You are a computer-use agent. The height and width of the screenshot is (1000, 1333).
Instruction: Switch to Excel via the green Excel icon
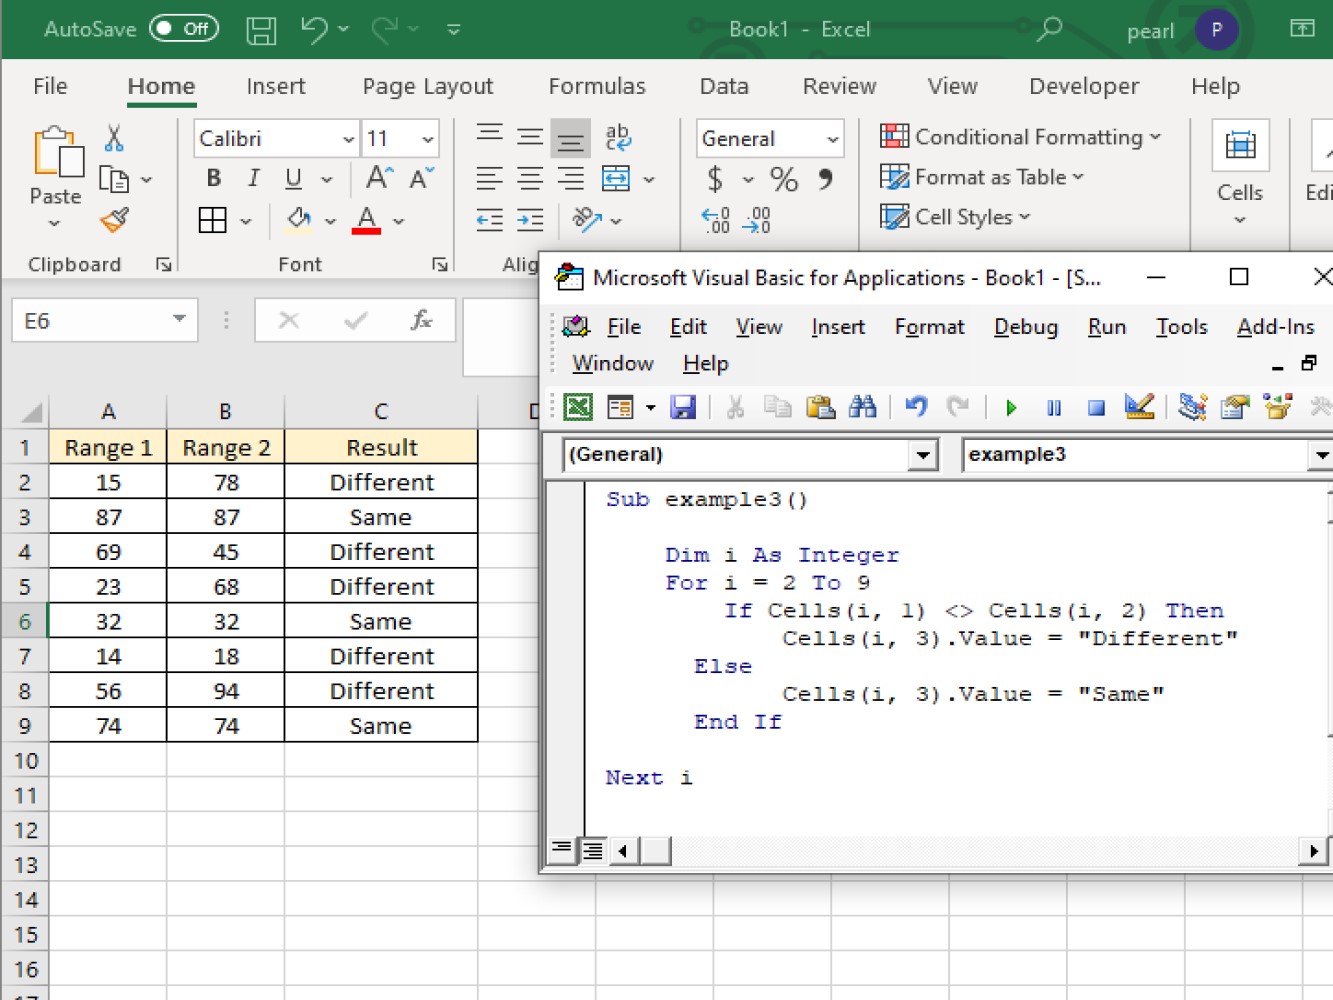tap(578, 407)
